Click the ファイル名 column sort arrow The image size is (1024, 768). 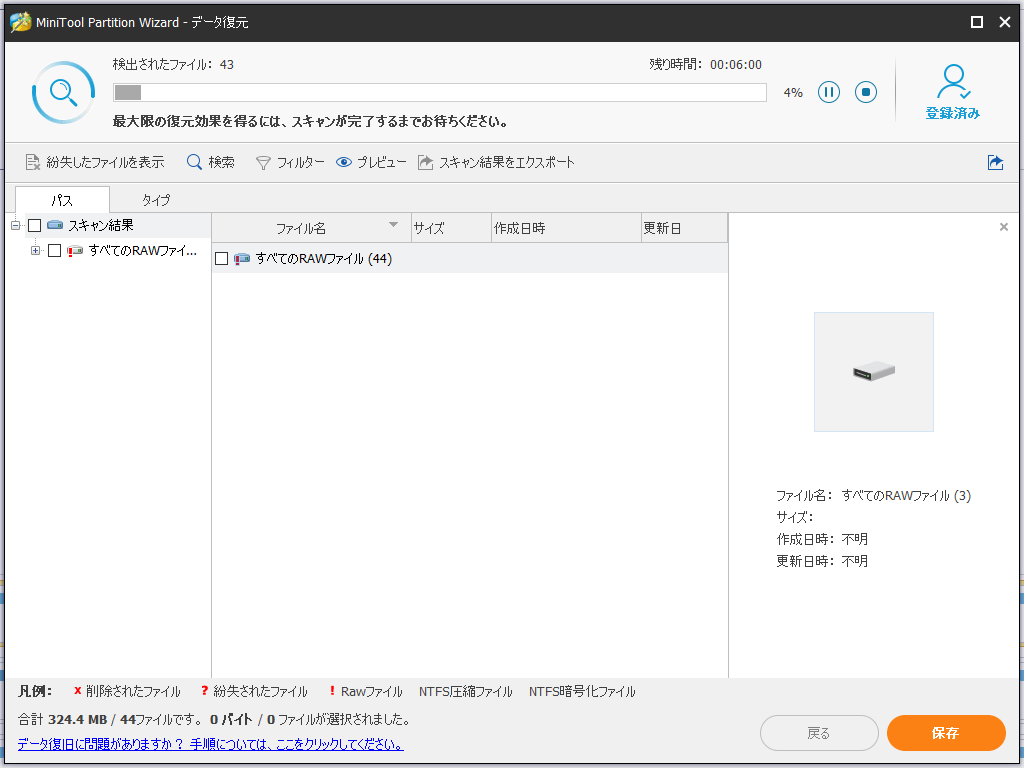click(x=393, y=225)
